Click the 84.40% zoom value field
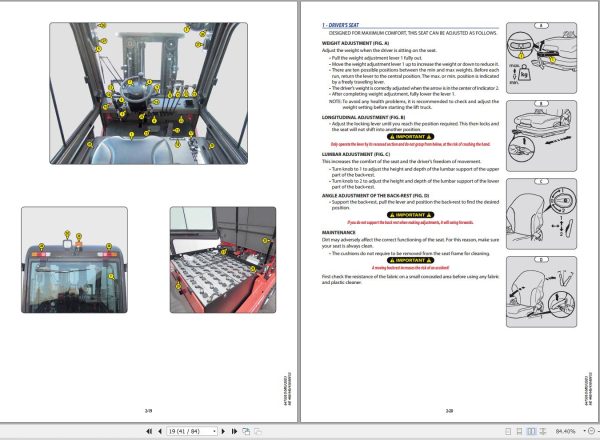The image size is (600, 440). 566,431
